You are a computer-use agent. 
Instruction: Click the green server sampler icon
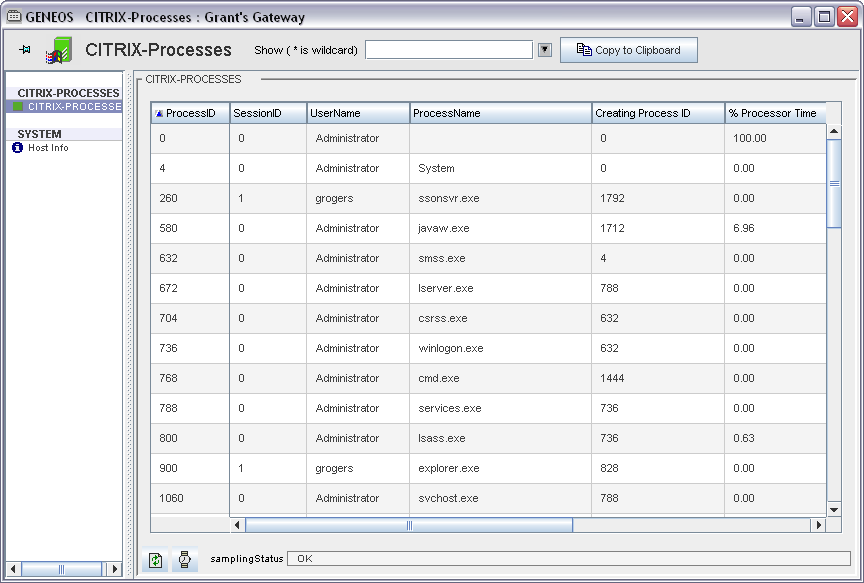pos(59,50)
